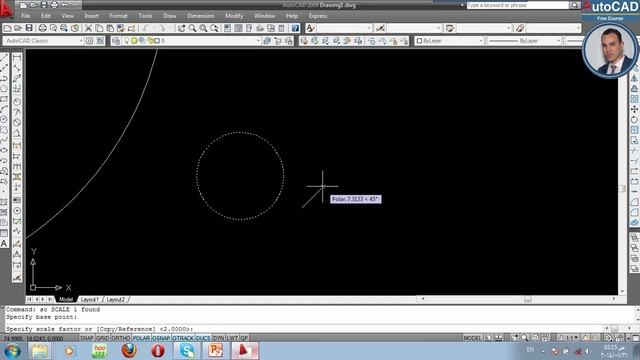The image size is (640, 360).
Task: Open the ByLayer color dropdown
Action: click(x=481, y=41)
